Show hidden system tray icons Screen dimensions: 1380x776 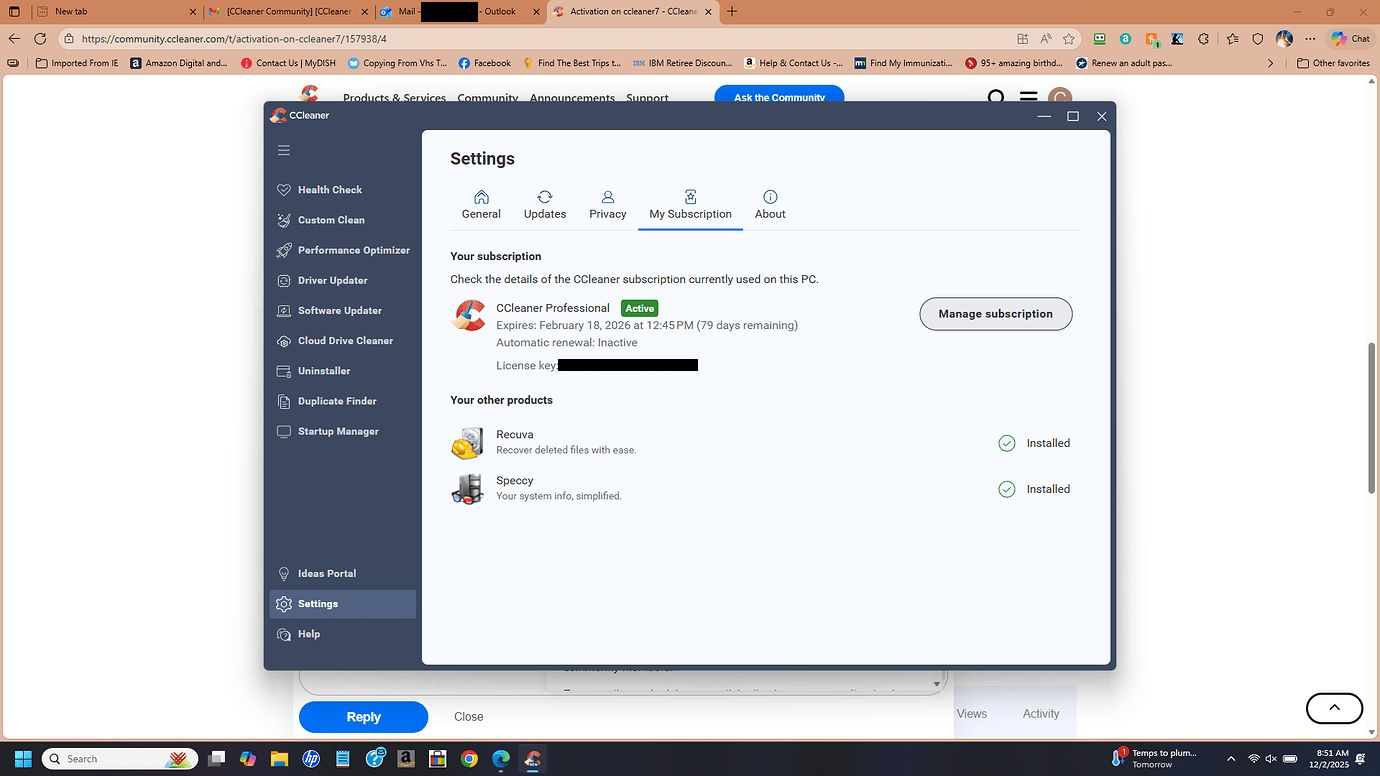tap(1231, 759)
